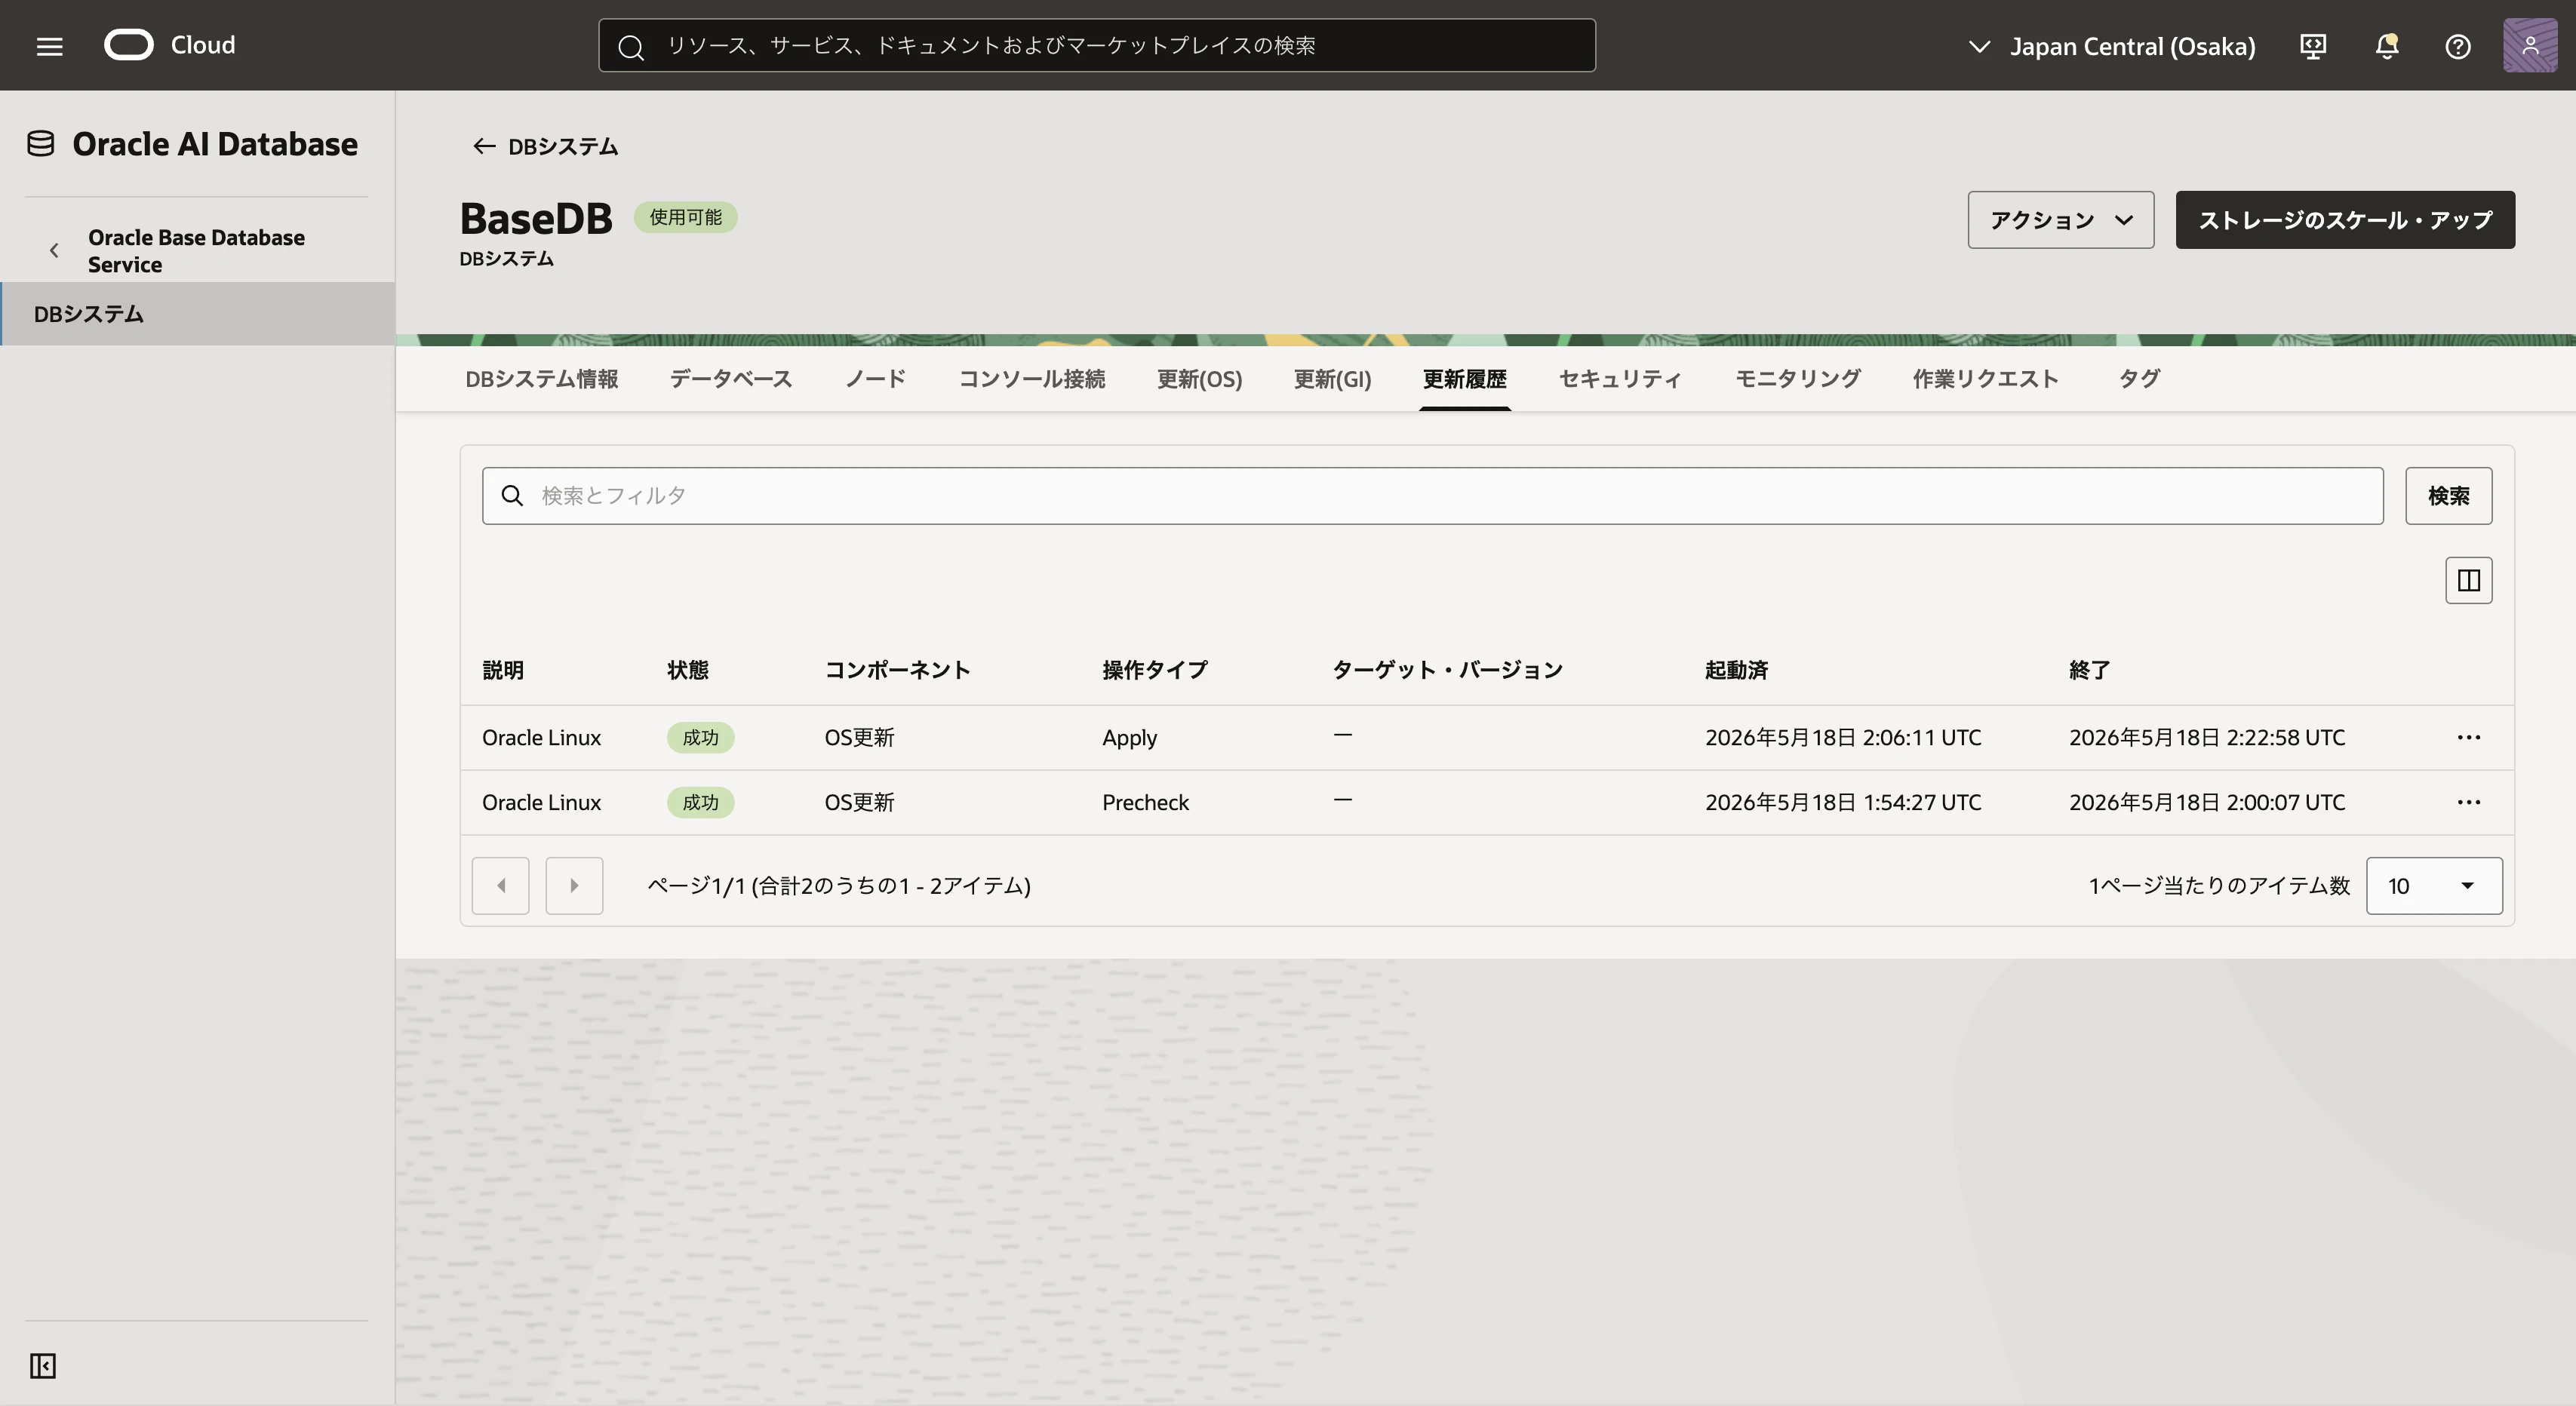2576x1406 pixels.
Task: Open row actions for the Precheck update
Action: (2469, 803)
